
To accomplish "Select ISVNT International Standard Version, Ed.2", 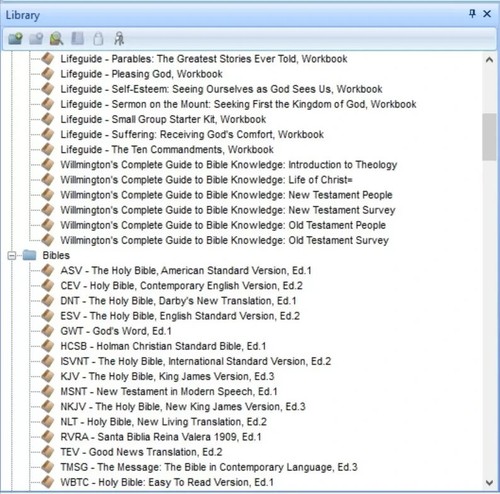I will (x=196, y=361).
